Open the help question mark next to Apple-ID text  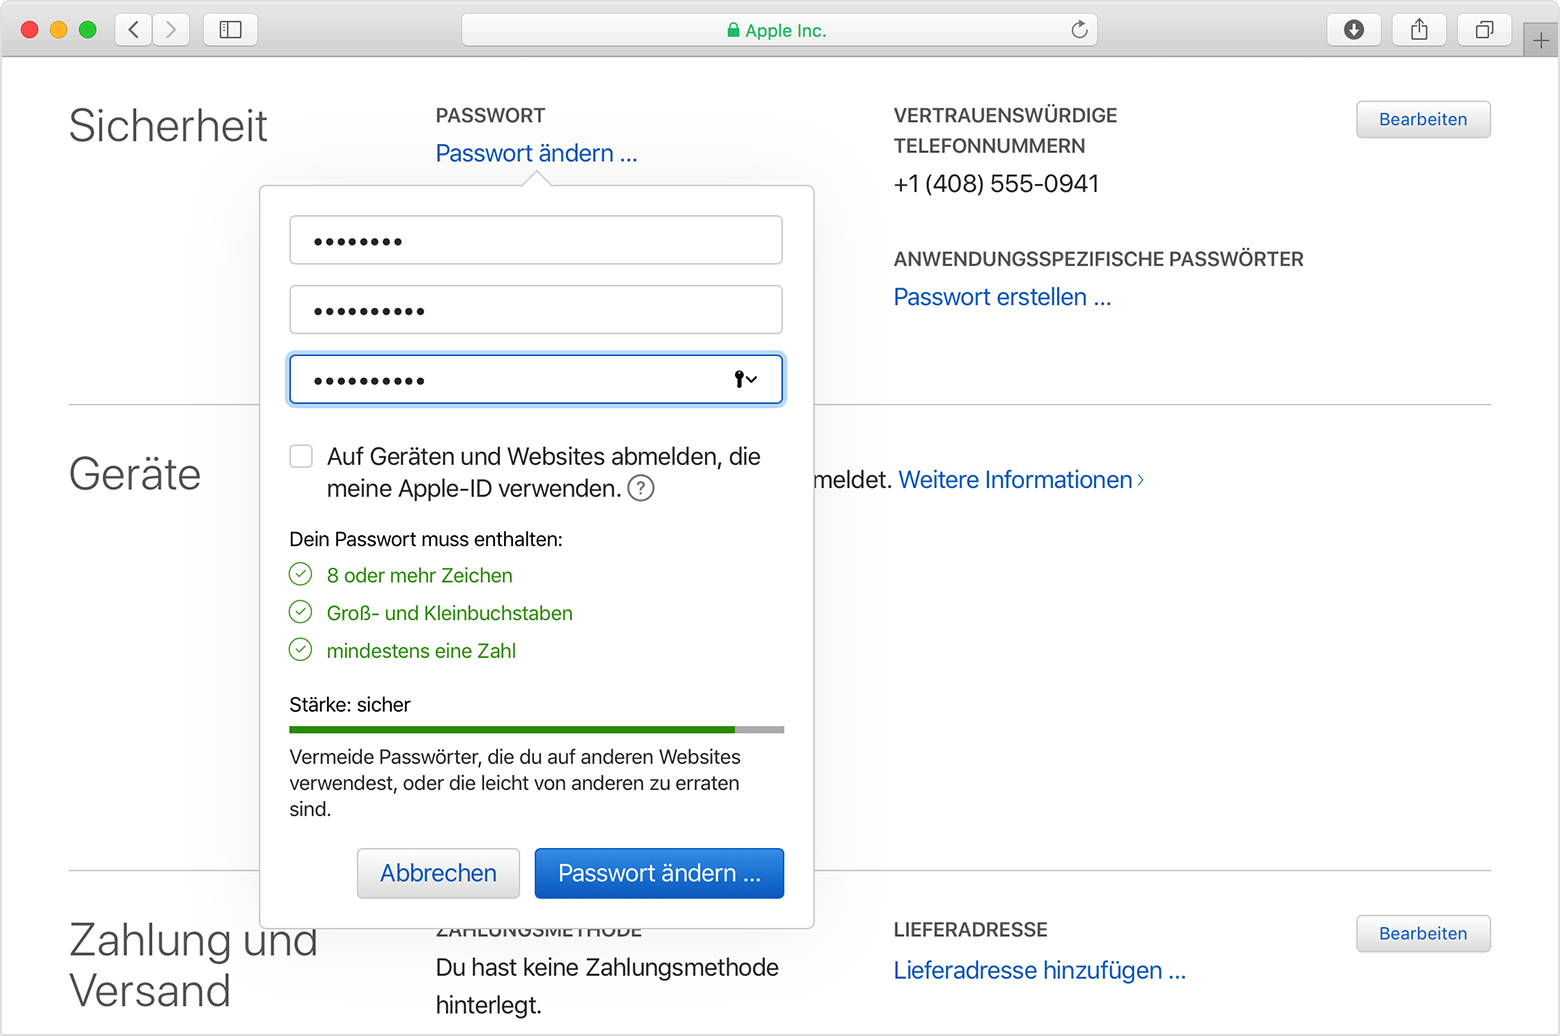tap(640, 489)
